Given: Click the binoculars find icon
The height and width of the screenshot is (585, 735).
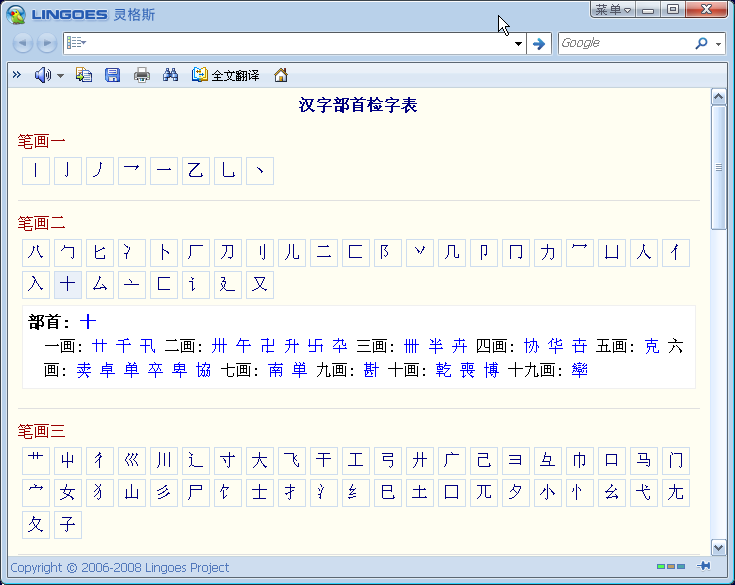Looking at the screenshot, I should coord(170,75).
